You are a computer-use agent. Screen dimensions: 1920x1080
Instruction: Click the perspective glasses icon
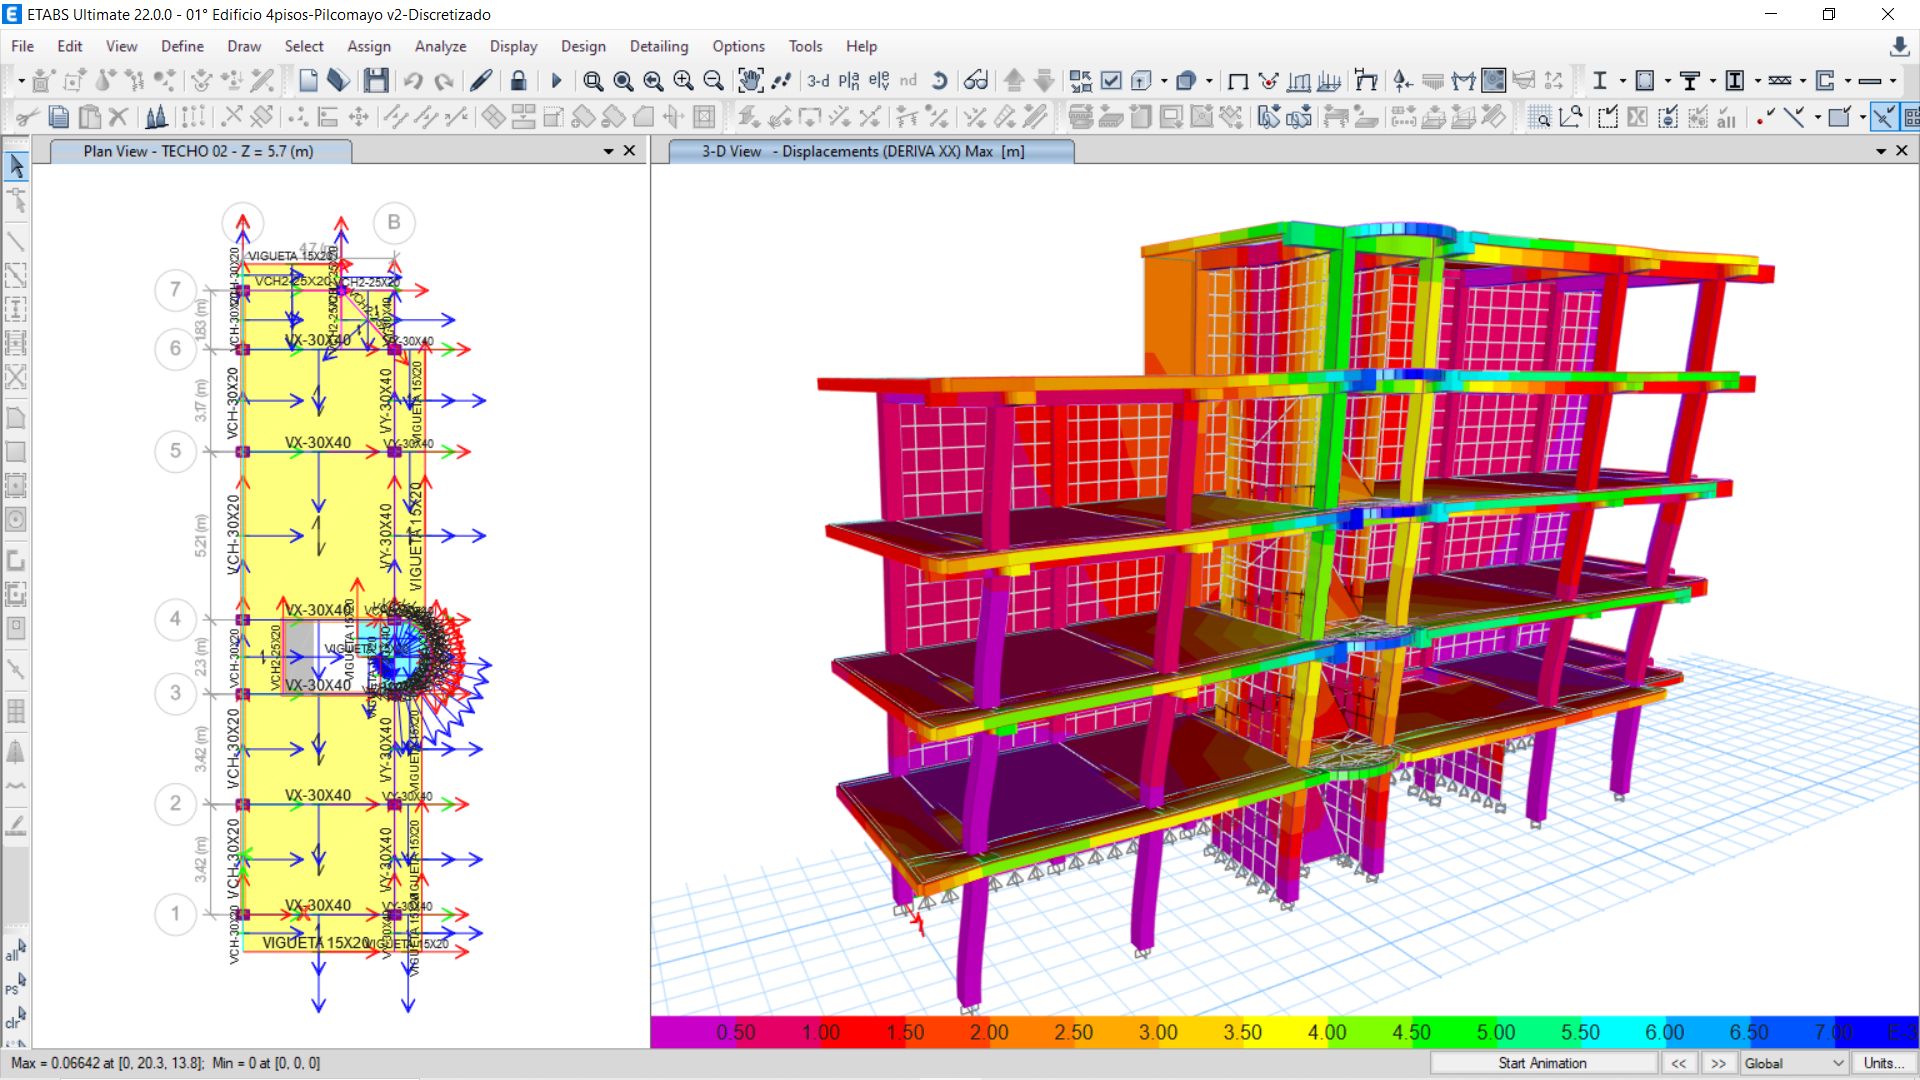(976, 81)
